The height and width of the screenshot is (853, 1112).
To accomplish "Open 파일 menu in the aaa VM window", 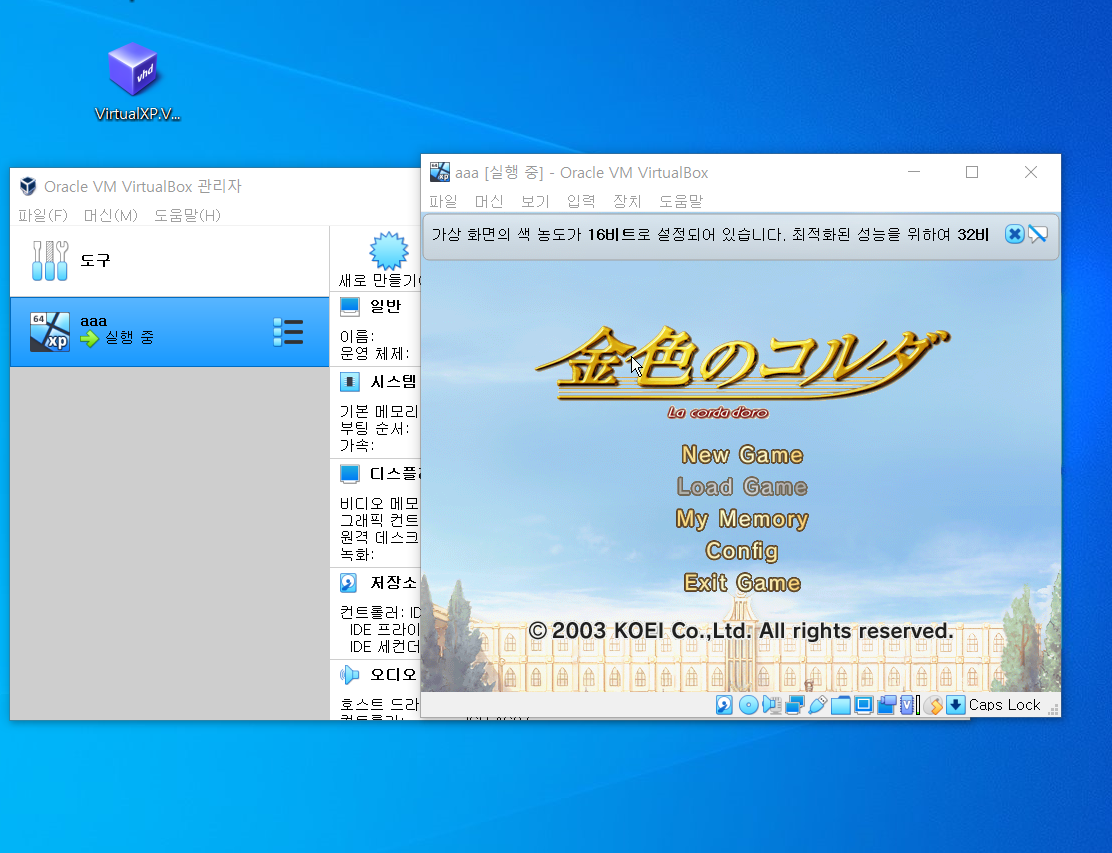I will (443, 201).
